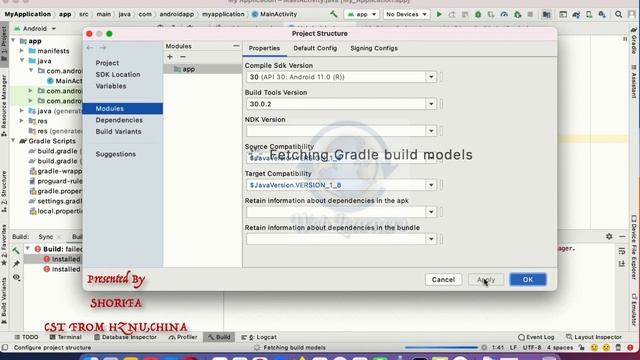640x360 pixels.
Task: Click the Debug app bug icon
Action: point(478,14)
